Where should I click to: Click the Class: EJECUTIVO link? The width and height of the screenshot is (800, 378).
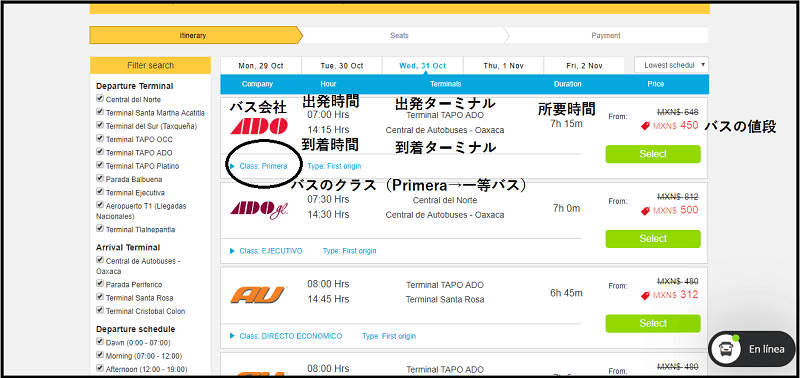tap(271, 251)
